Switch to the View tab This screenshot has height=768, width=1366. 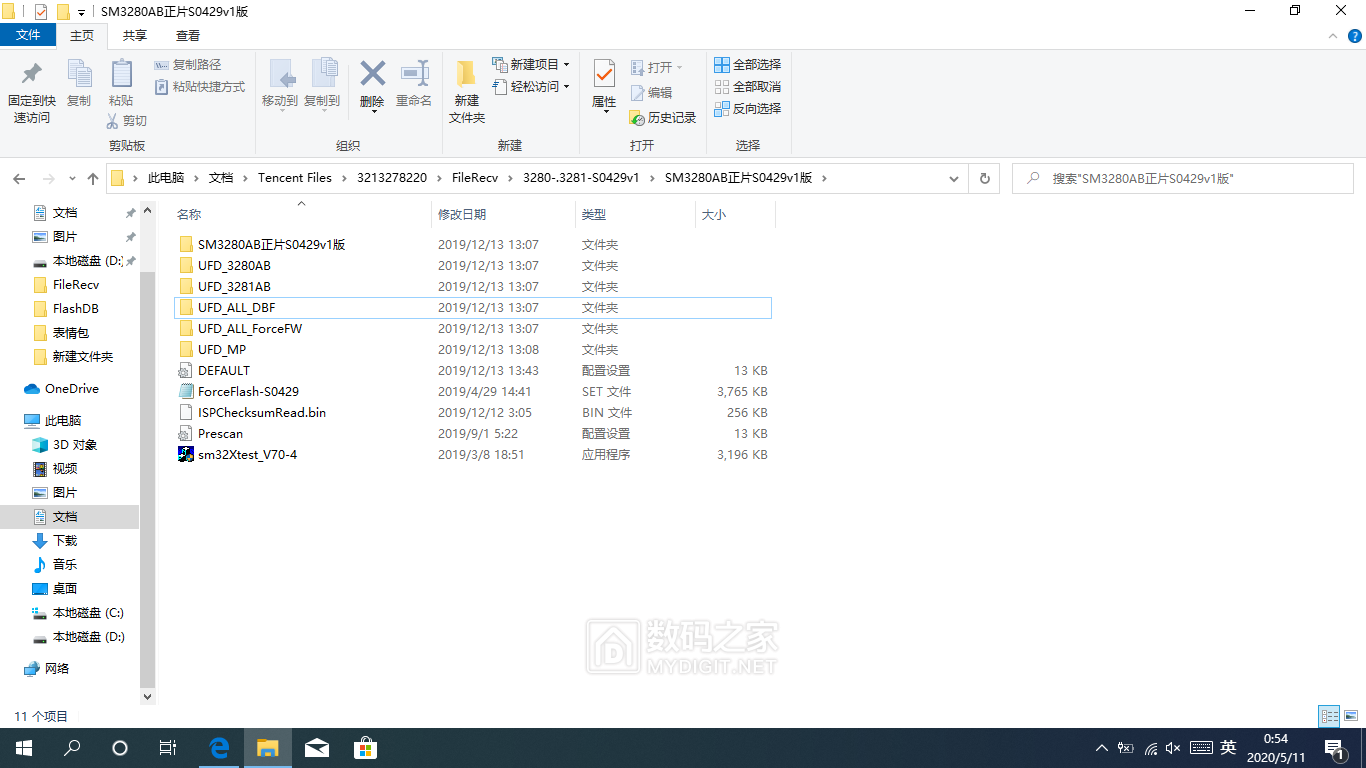[x=187, y=35]
